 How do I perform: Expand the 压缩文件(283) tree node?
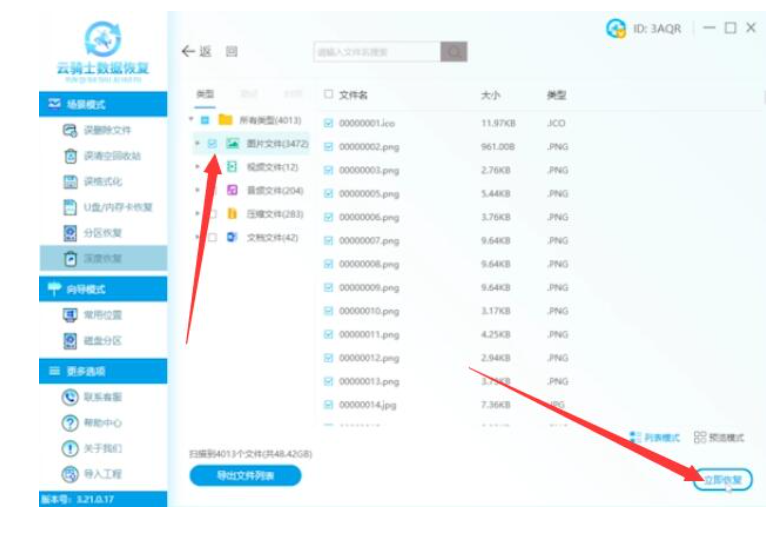(x=198, y=214)
